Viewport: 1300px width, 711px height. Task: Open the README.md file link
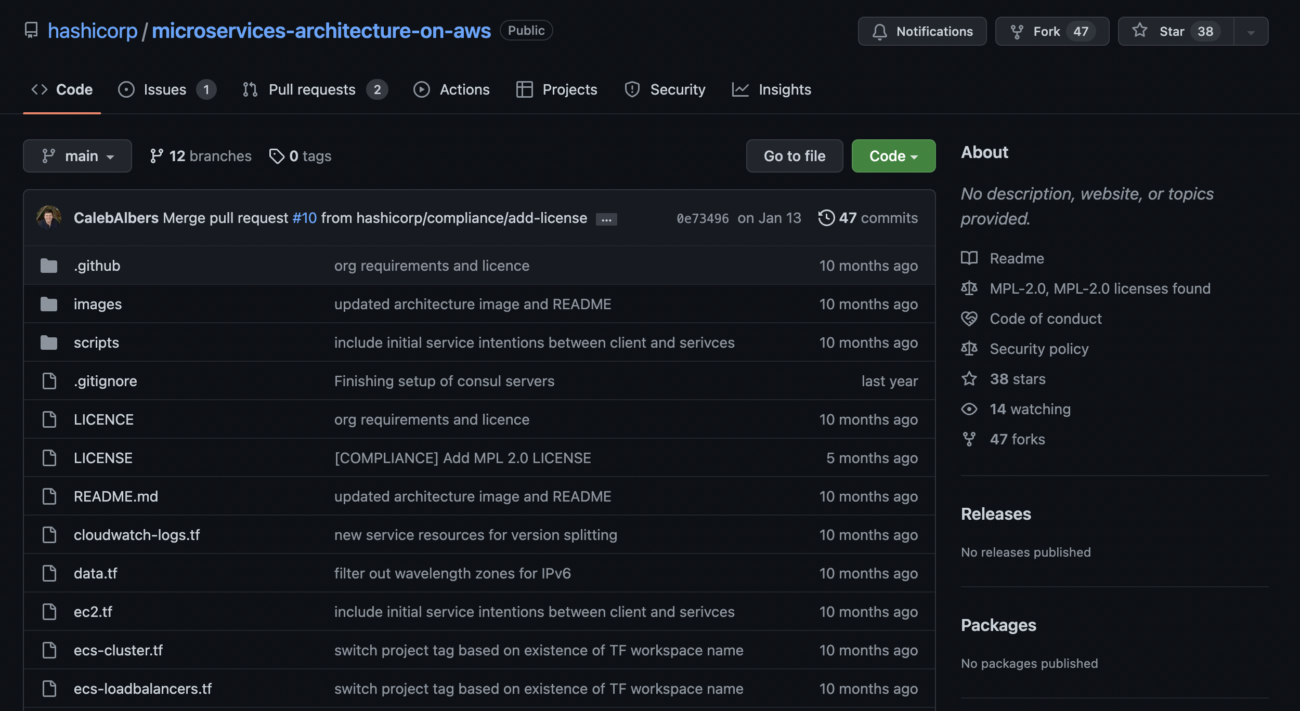click(115, 496)
